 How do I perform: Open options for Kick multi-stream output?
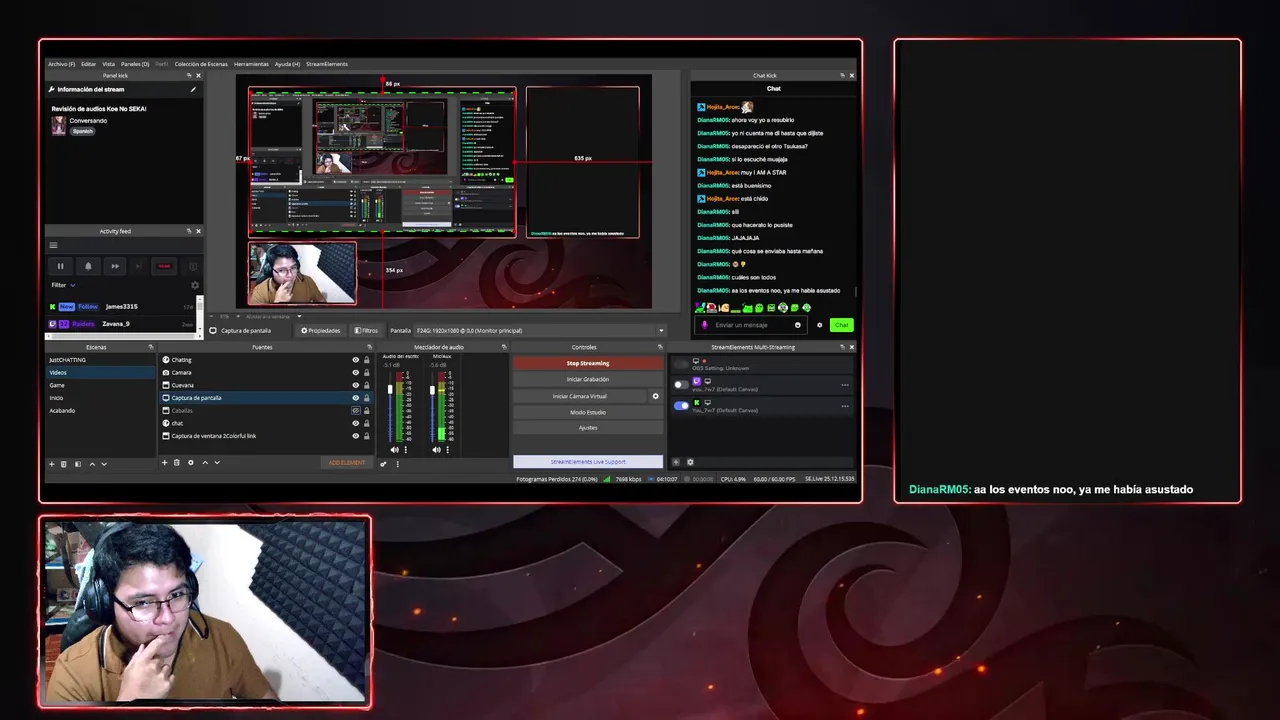coord(845,406)
